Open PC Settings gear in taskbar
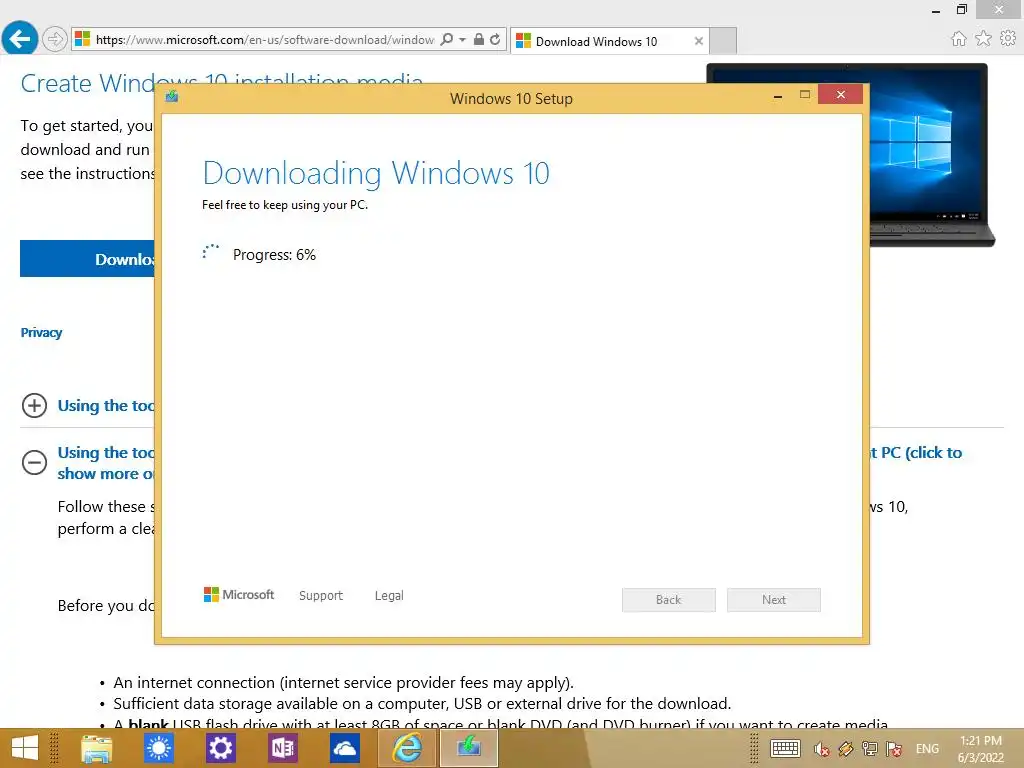The image size is (1024, 768). (x=221, y=748)
